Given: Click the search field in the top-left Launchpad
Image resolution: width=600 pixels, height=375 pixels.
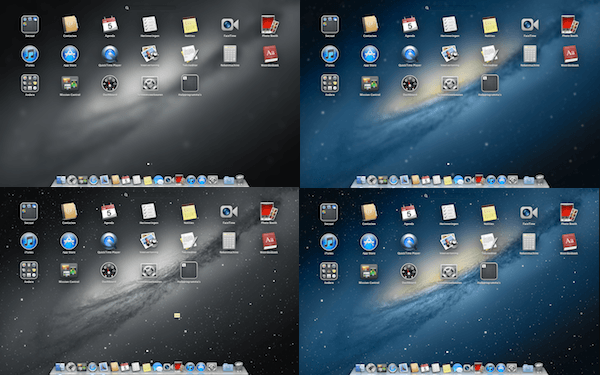Looking at the screenshot, I should point(149,7).
